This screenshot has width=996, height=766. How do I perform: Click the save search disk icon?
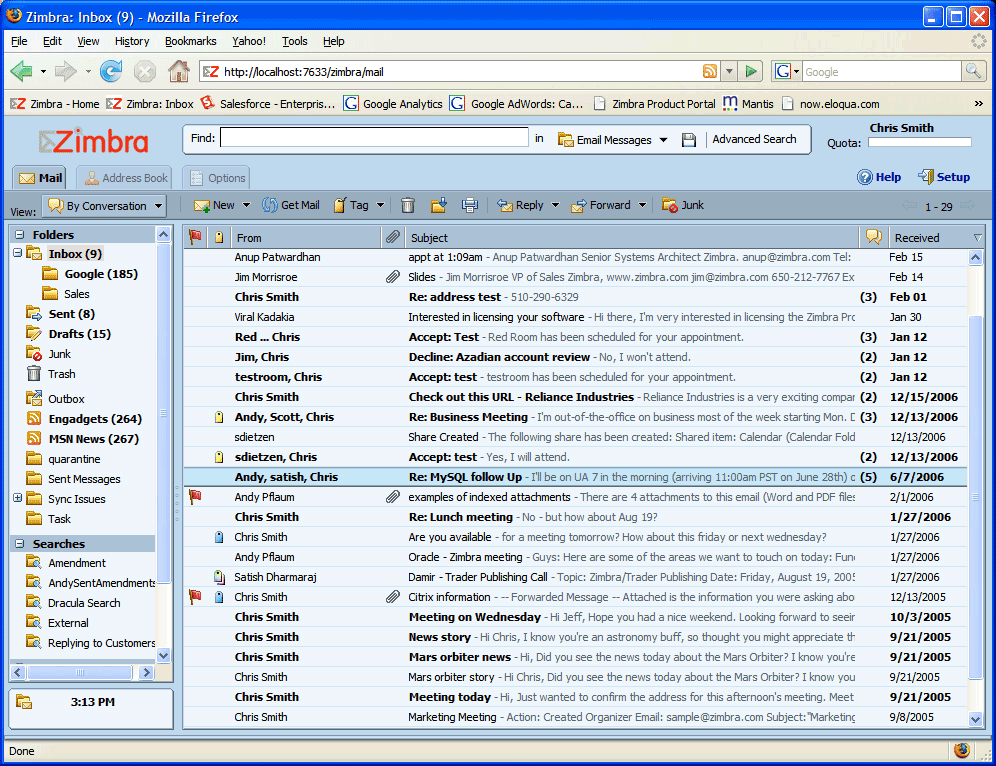tap(689, 140)
